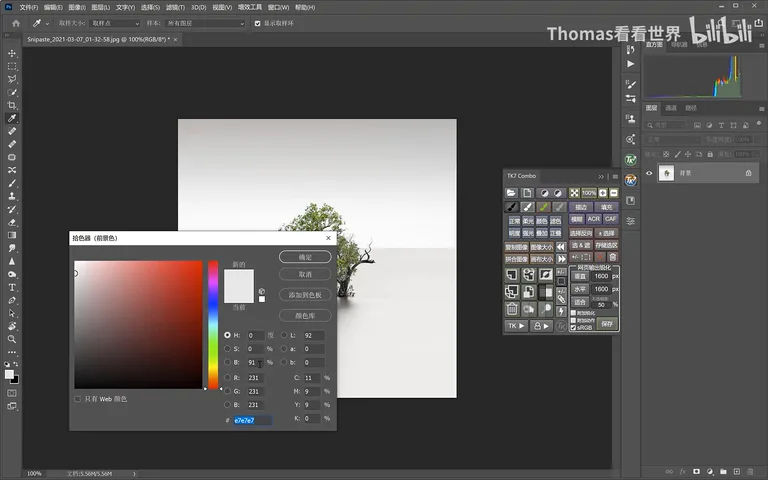The width and height of the screenshot is (768, 480).
Task: Click the 确定 button in color picker
Action: pos(305,257)
